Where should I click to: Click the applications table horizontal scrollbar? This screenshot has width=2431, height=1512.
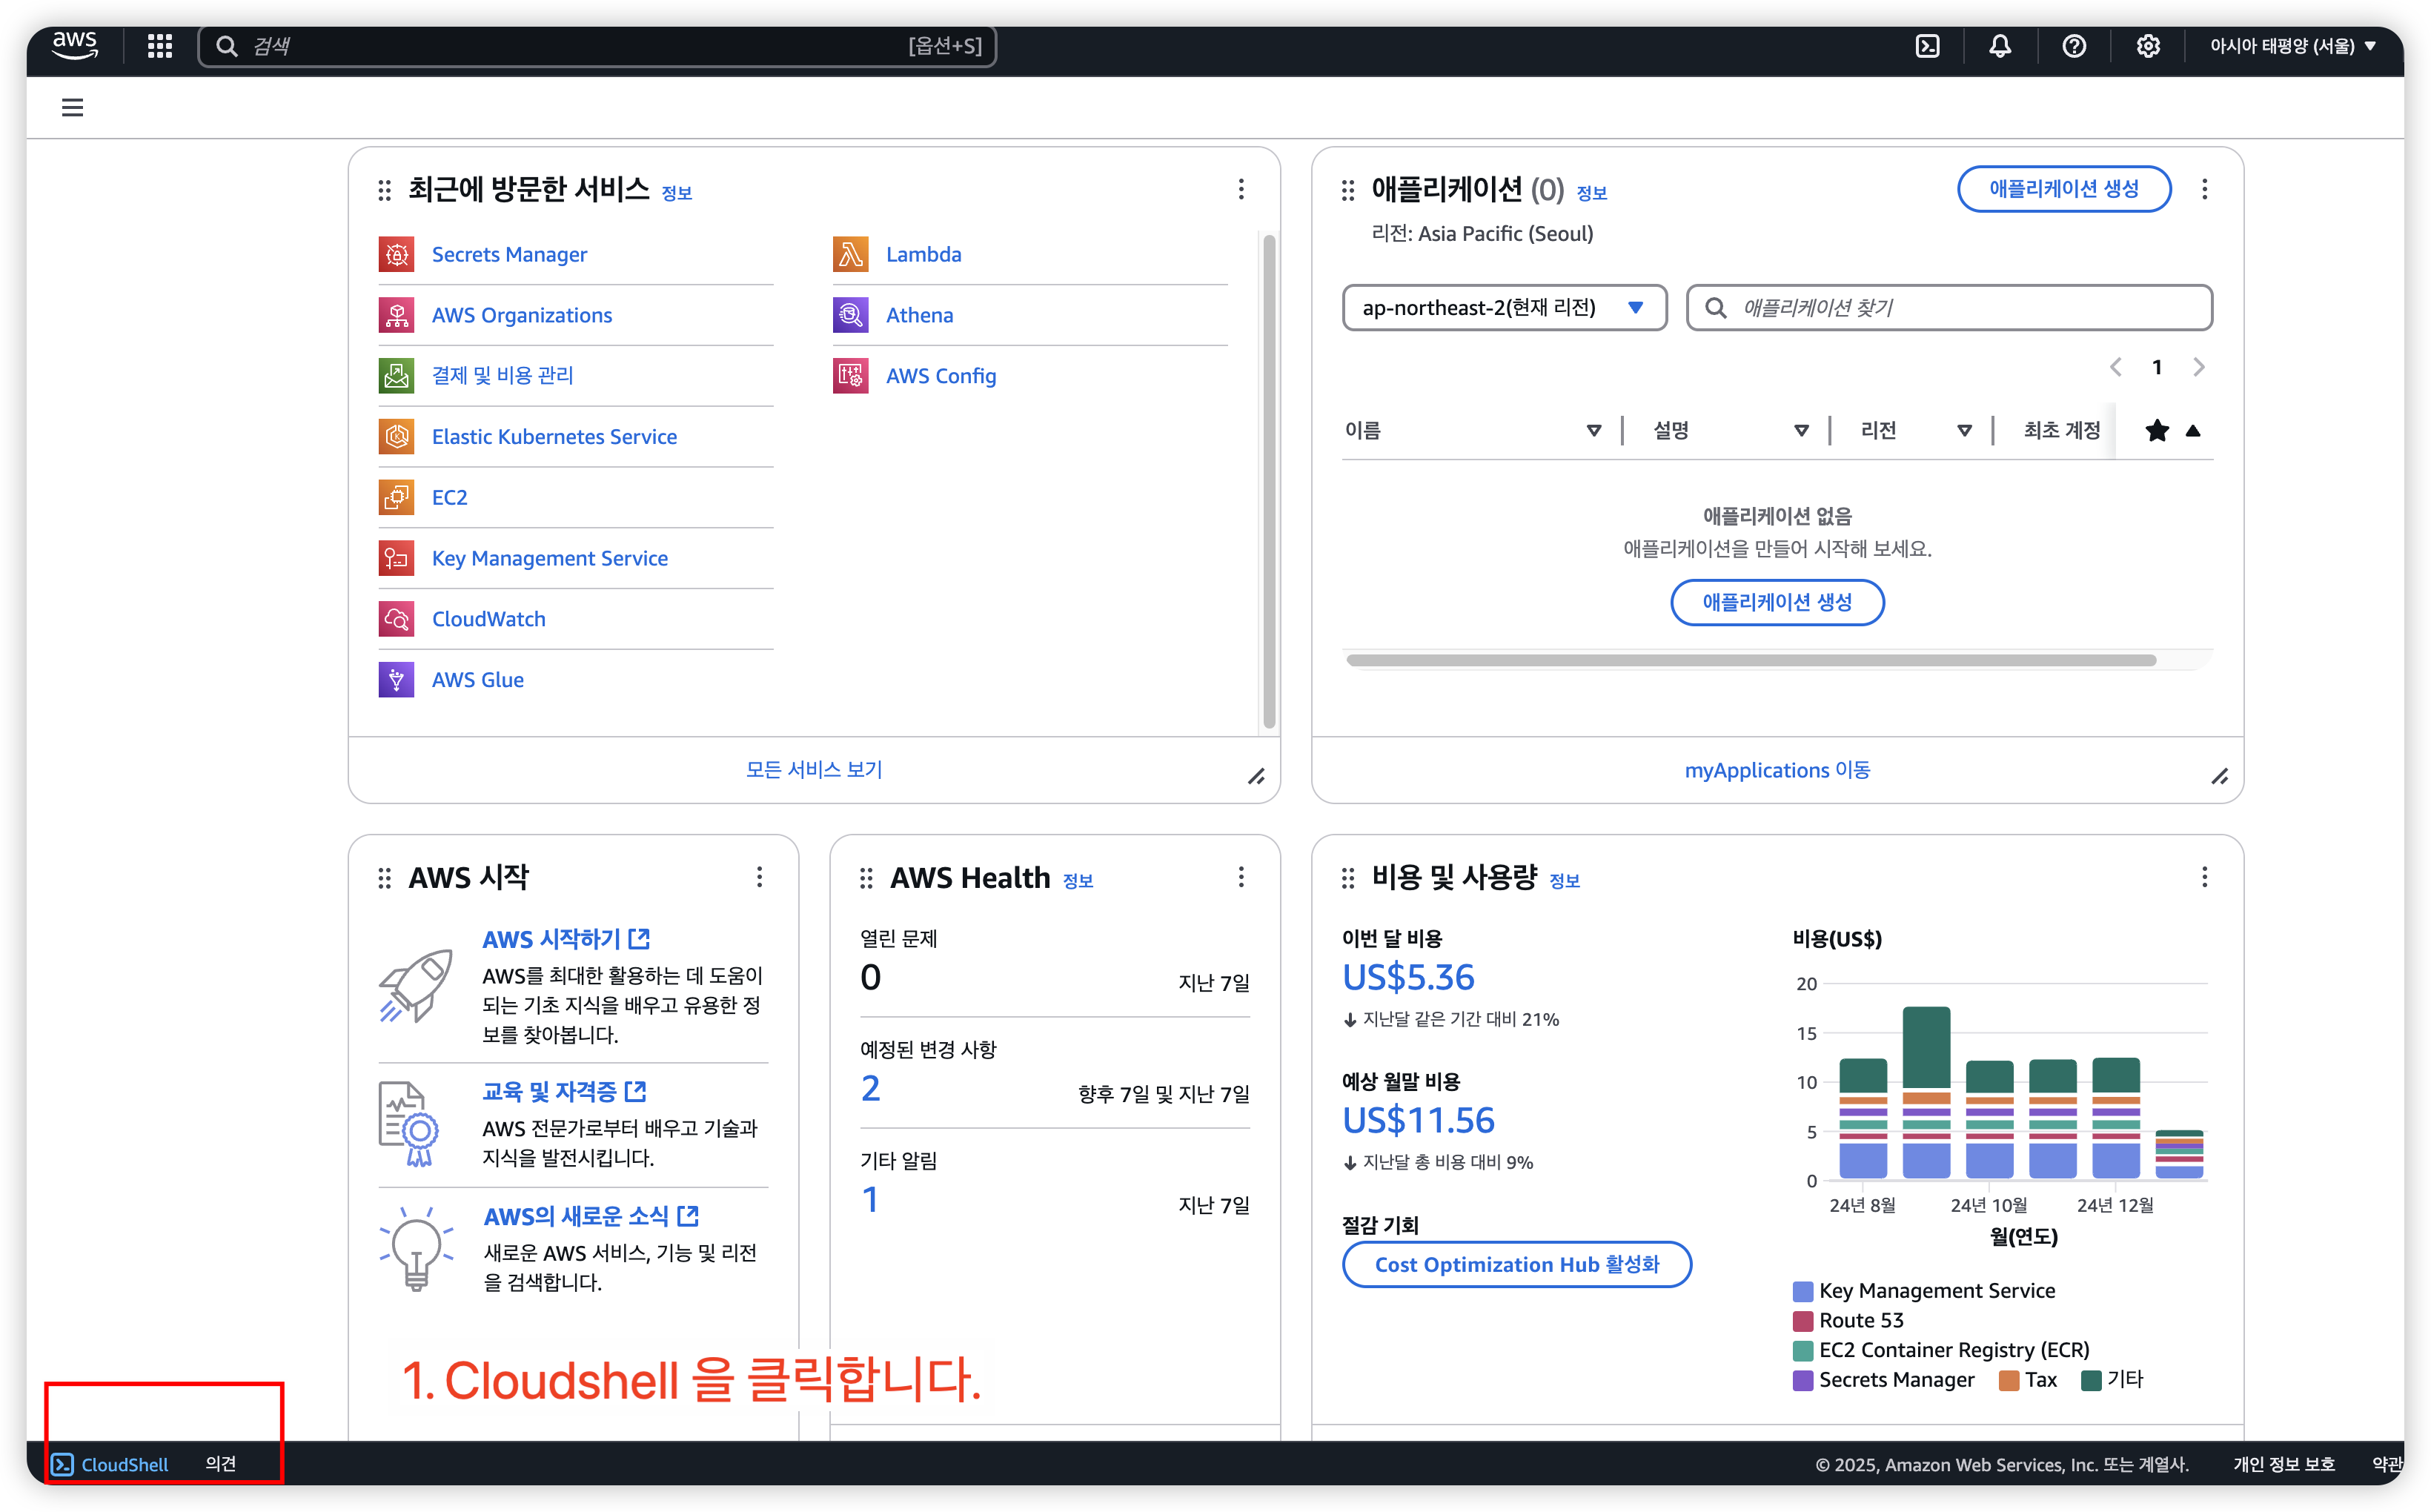[x=1751, y=660]
